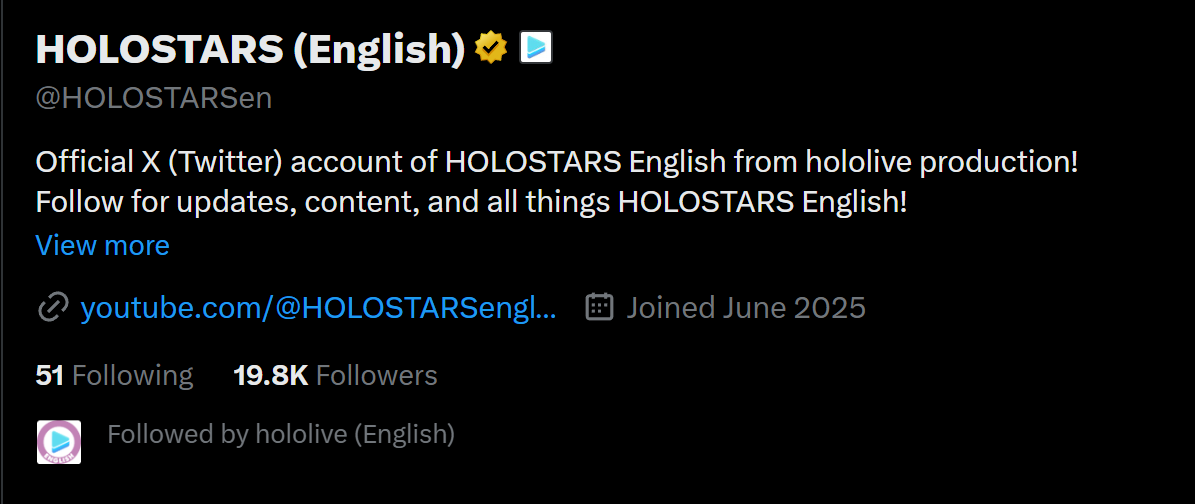
Task: Click the word Followers label
Action: click(377, 375)
